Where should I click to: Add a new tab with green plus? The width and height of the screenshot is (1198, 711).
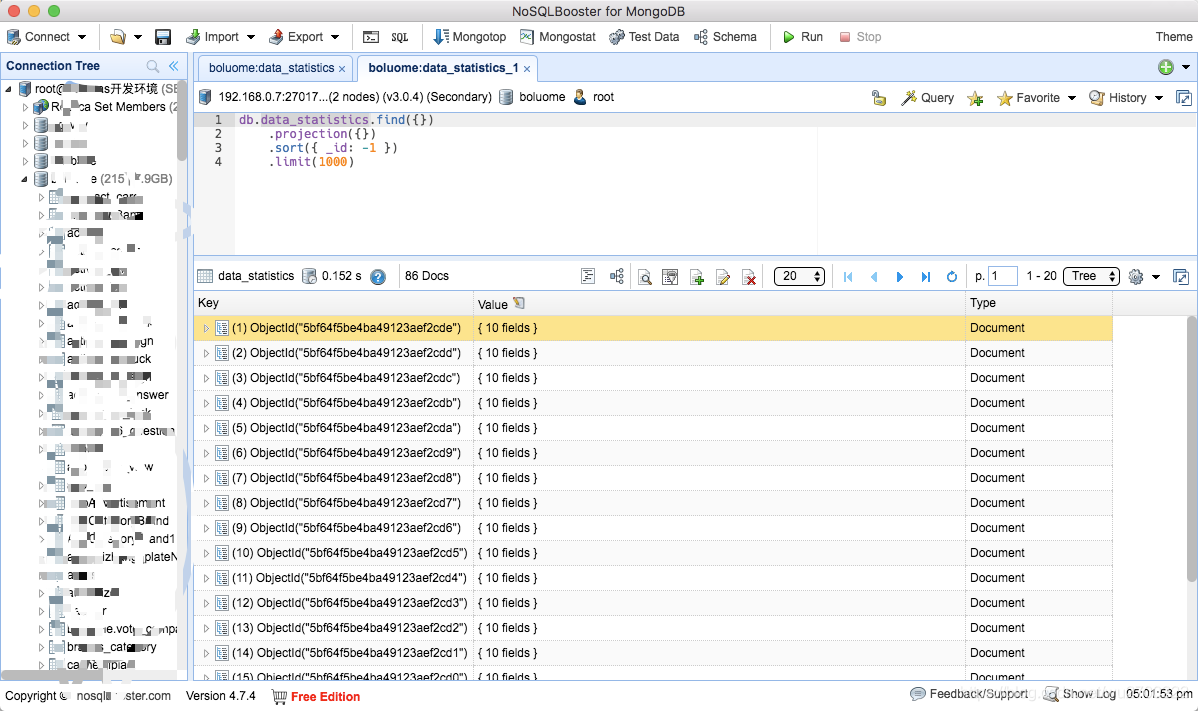(x=1166, y=67)
